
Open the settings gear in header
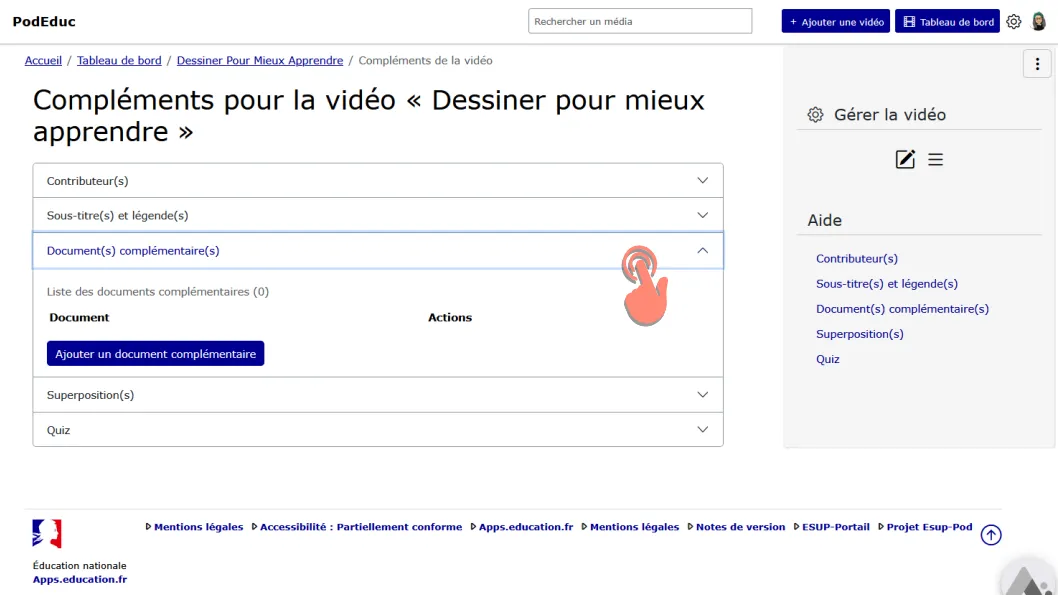[1013, 22]
